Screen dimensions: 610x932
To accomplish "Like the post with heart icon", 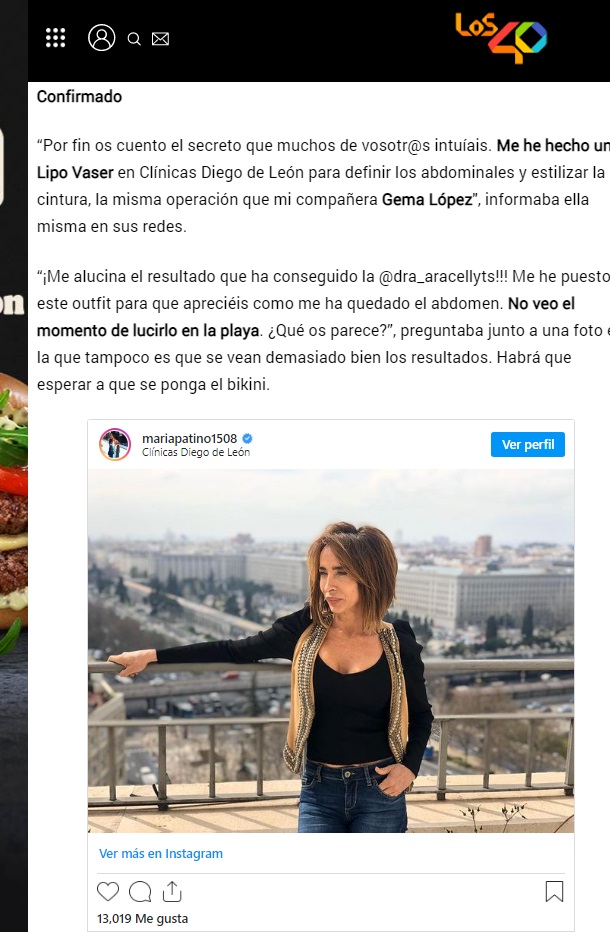I will [108, 892].
